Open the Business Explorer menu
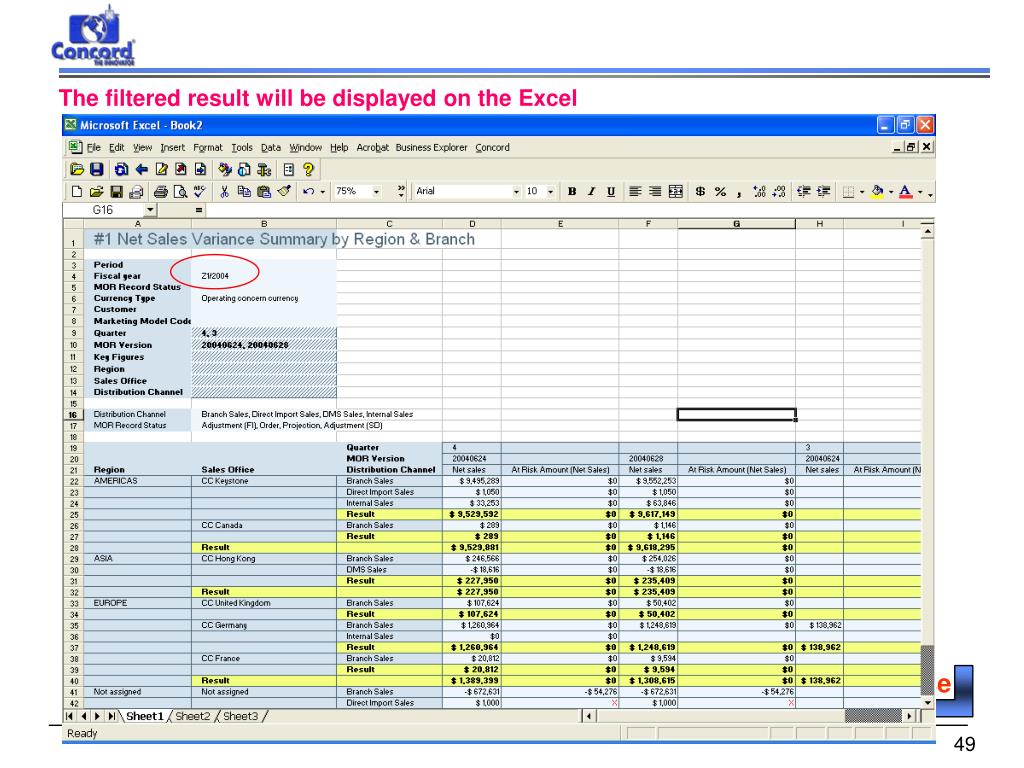This screenshot has width=1024, height=768. pos(431,148)
